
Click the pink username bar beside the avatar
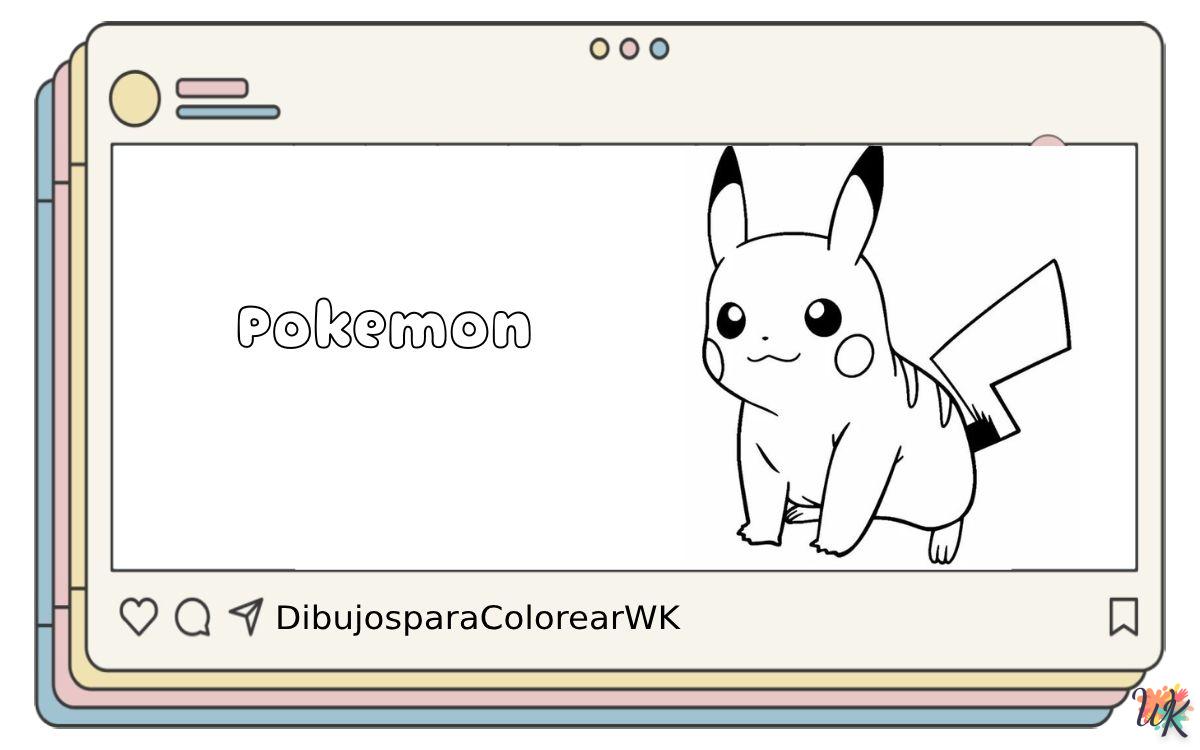point(212,88)
